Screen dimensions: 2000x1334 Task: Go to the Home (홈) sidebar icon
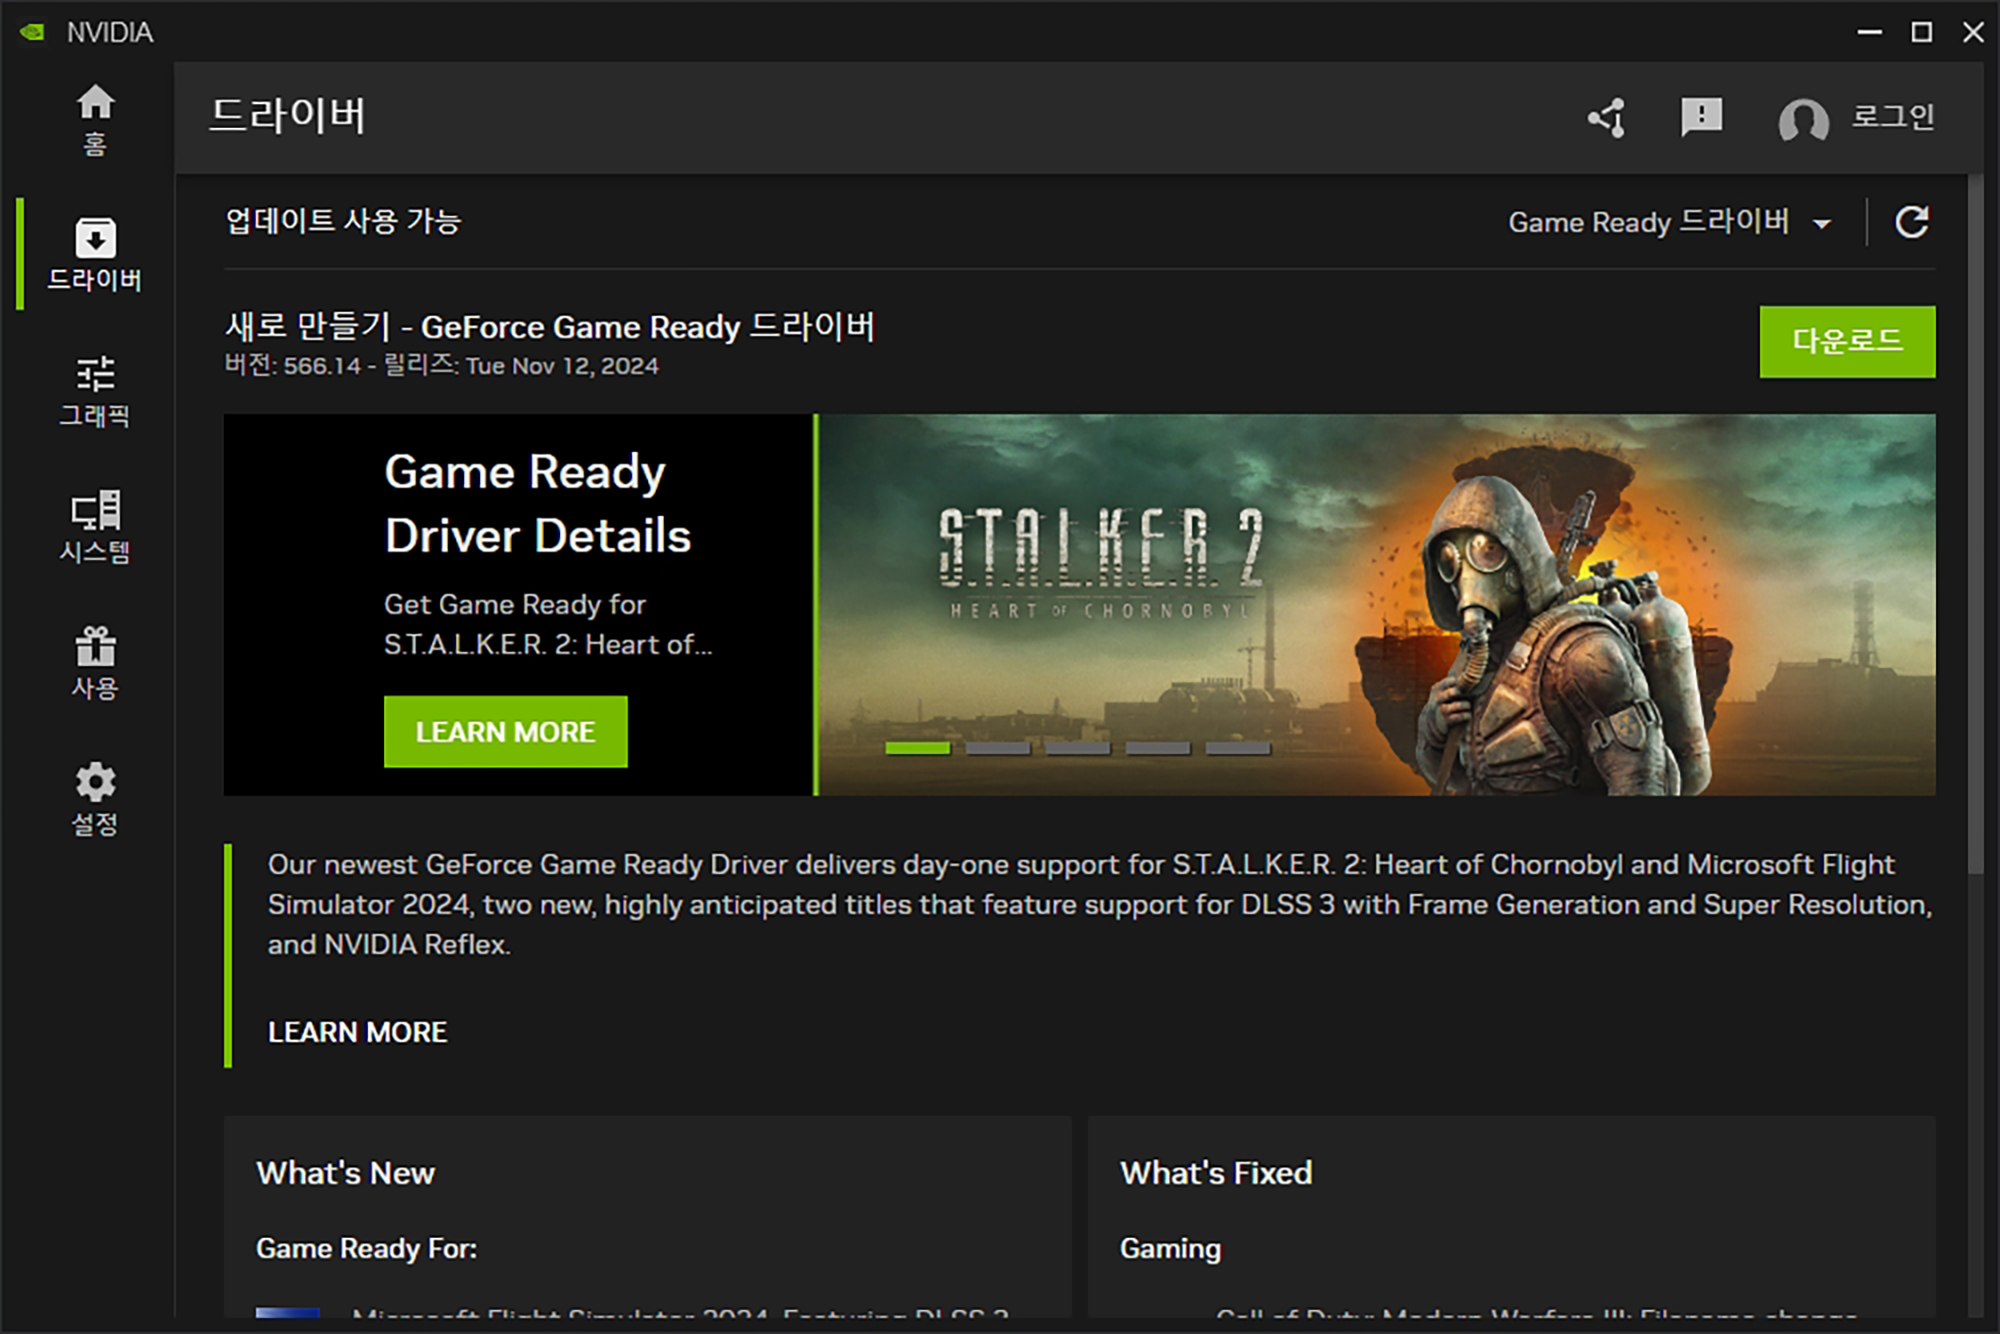(95, 117)
